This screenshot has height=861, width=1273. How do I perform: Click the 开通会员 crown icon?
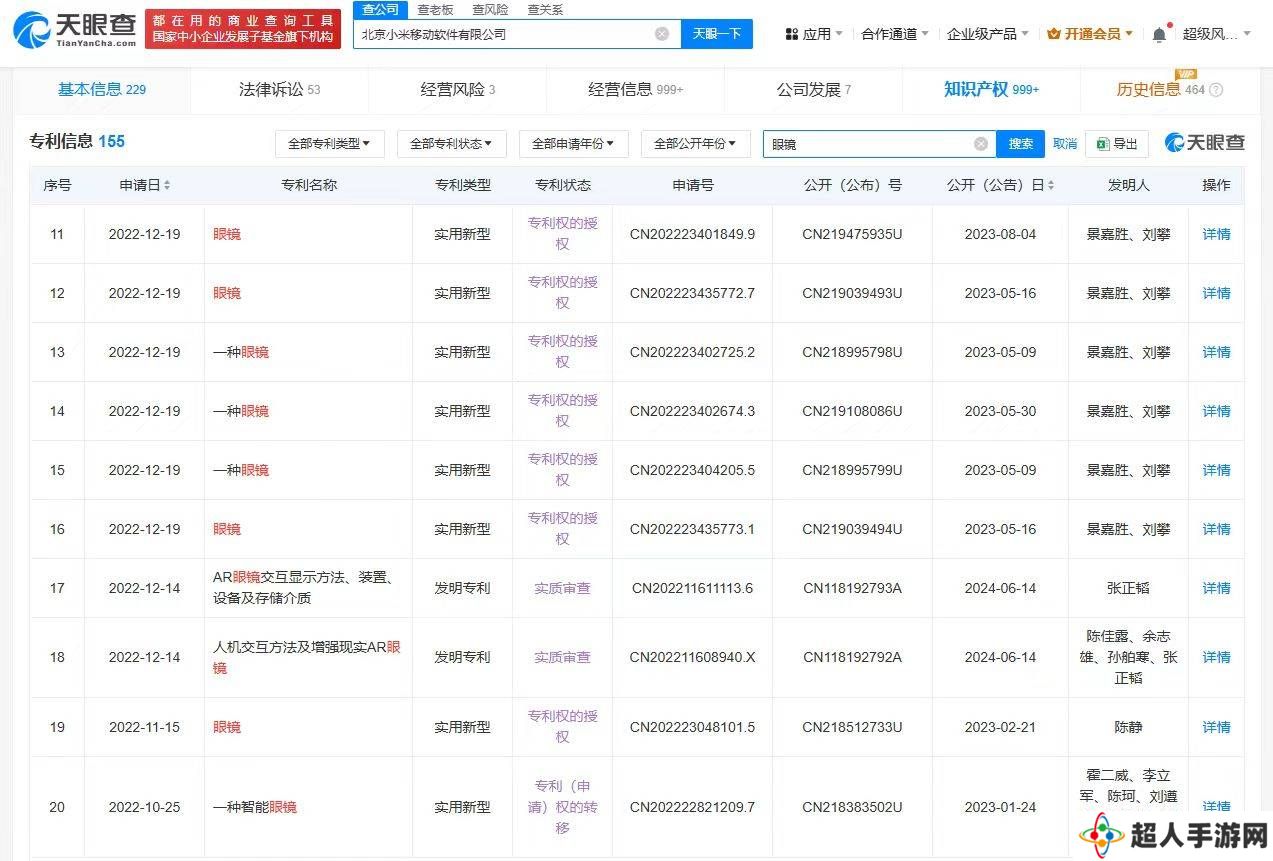[x=1054, y=34]
